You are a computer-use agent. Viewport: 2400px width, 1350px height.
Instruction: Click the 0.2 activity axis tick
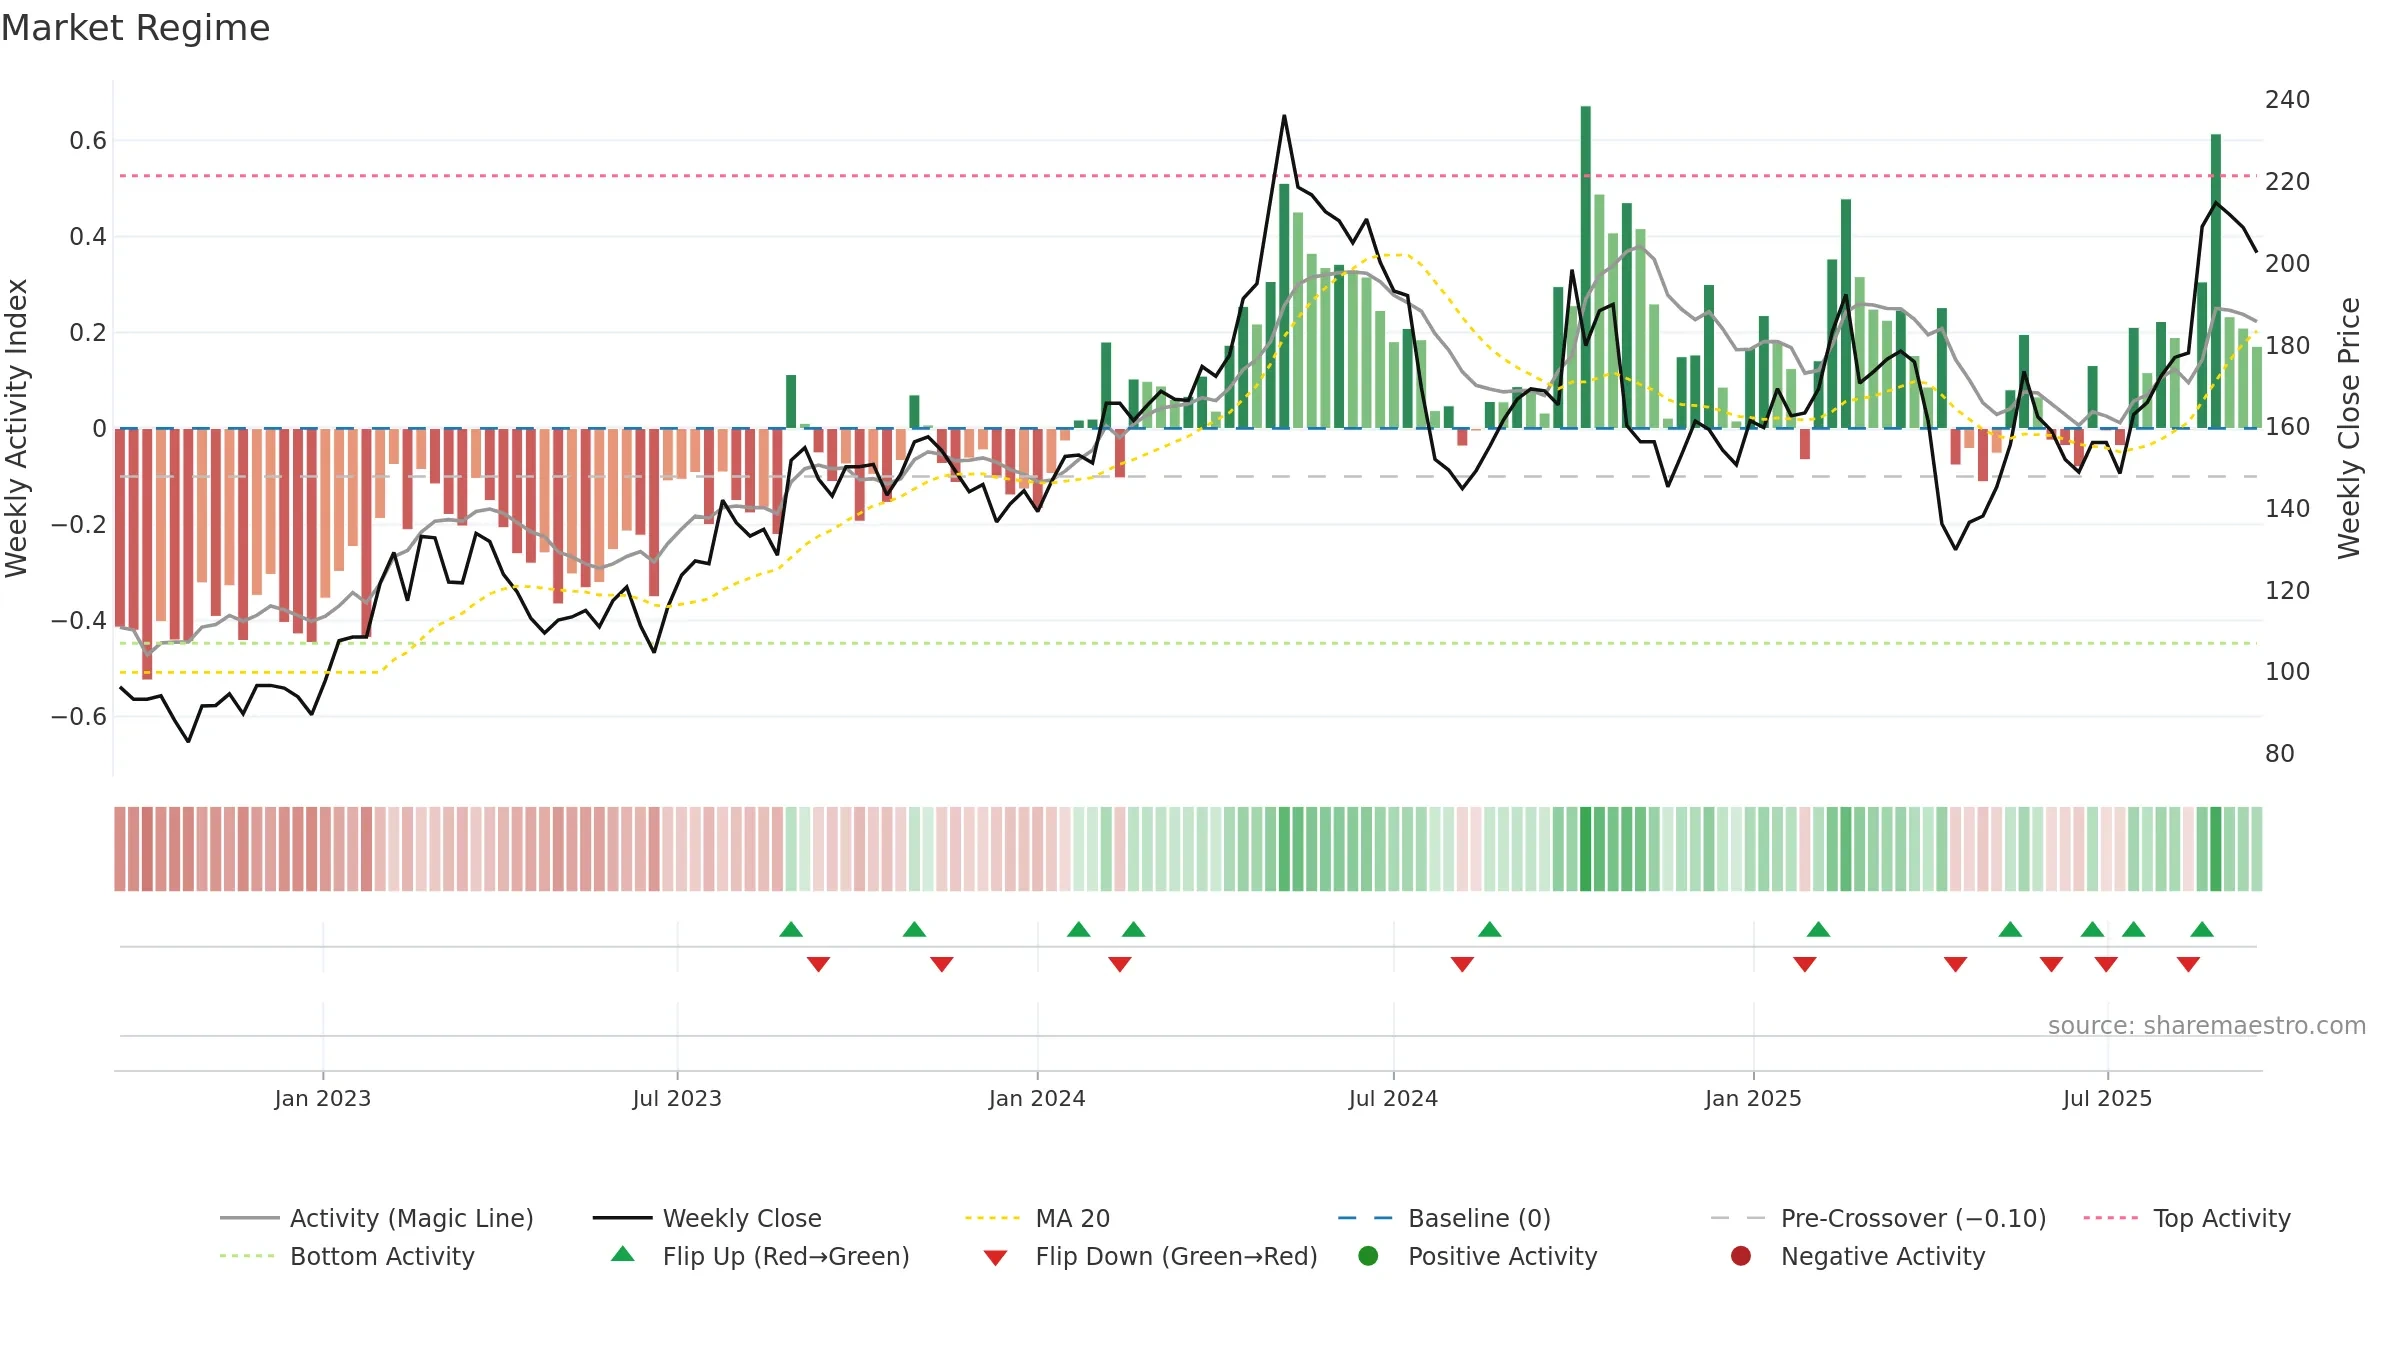[x=88, y=333]
